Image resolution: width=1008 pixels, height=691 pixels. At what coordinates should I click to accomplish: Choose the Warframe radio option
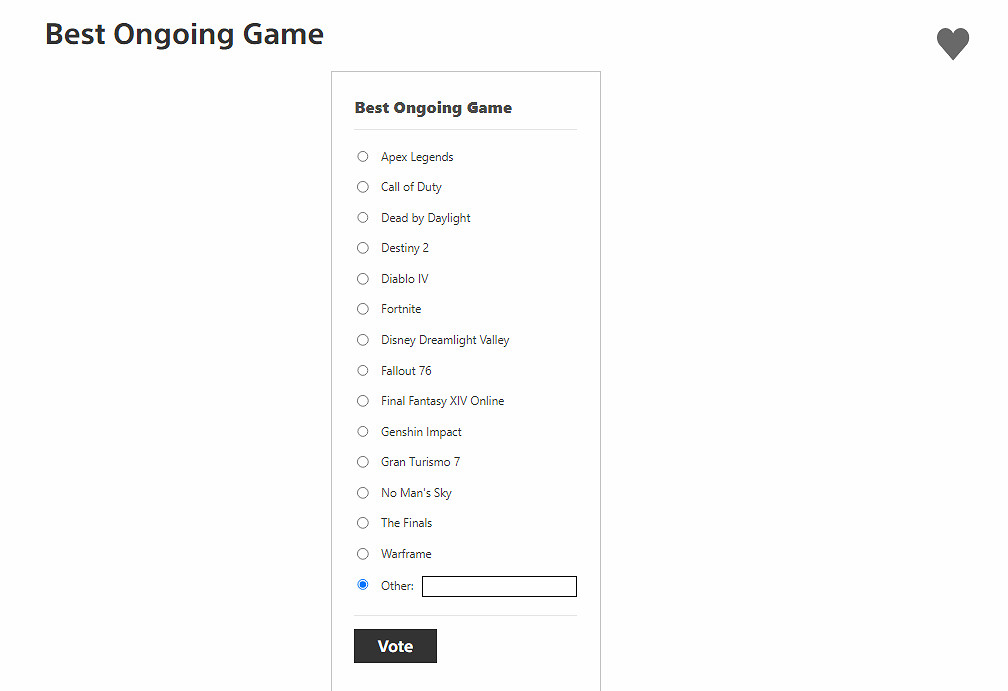click(x=363, y=553)
